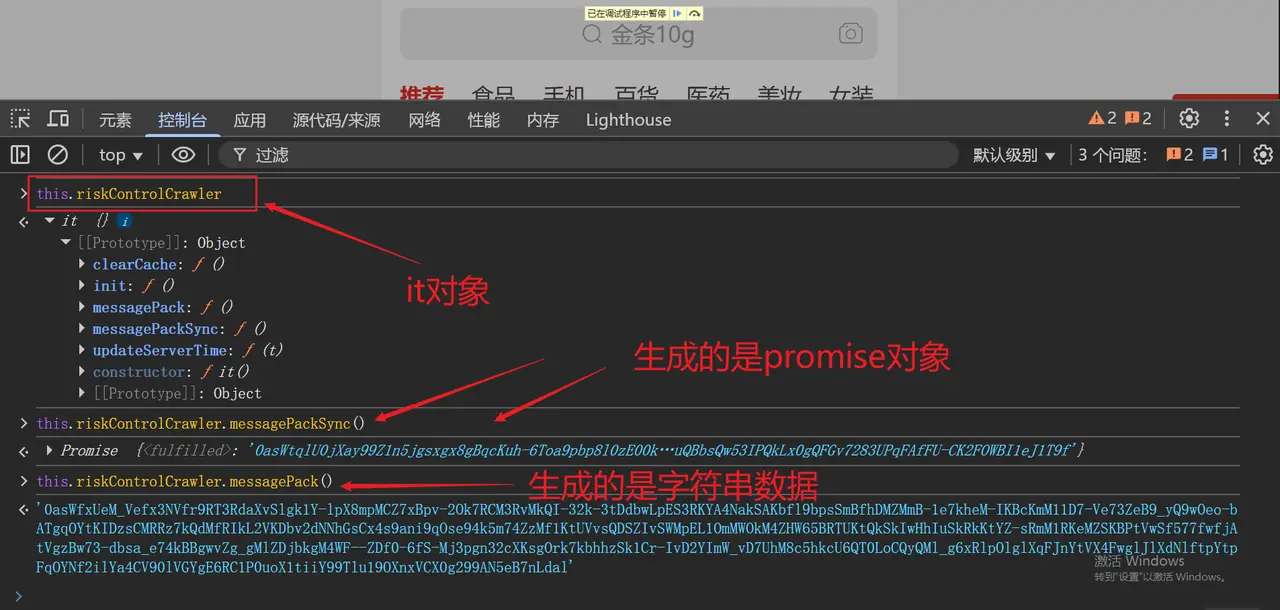Open the 'top' frame context dropdown

pyautogui.click(x=118, y=154)
